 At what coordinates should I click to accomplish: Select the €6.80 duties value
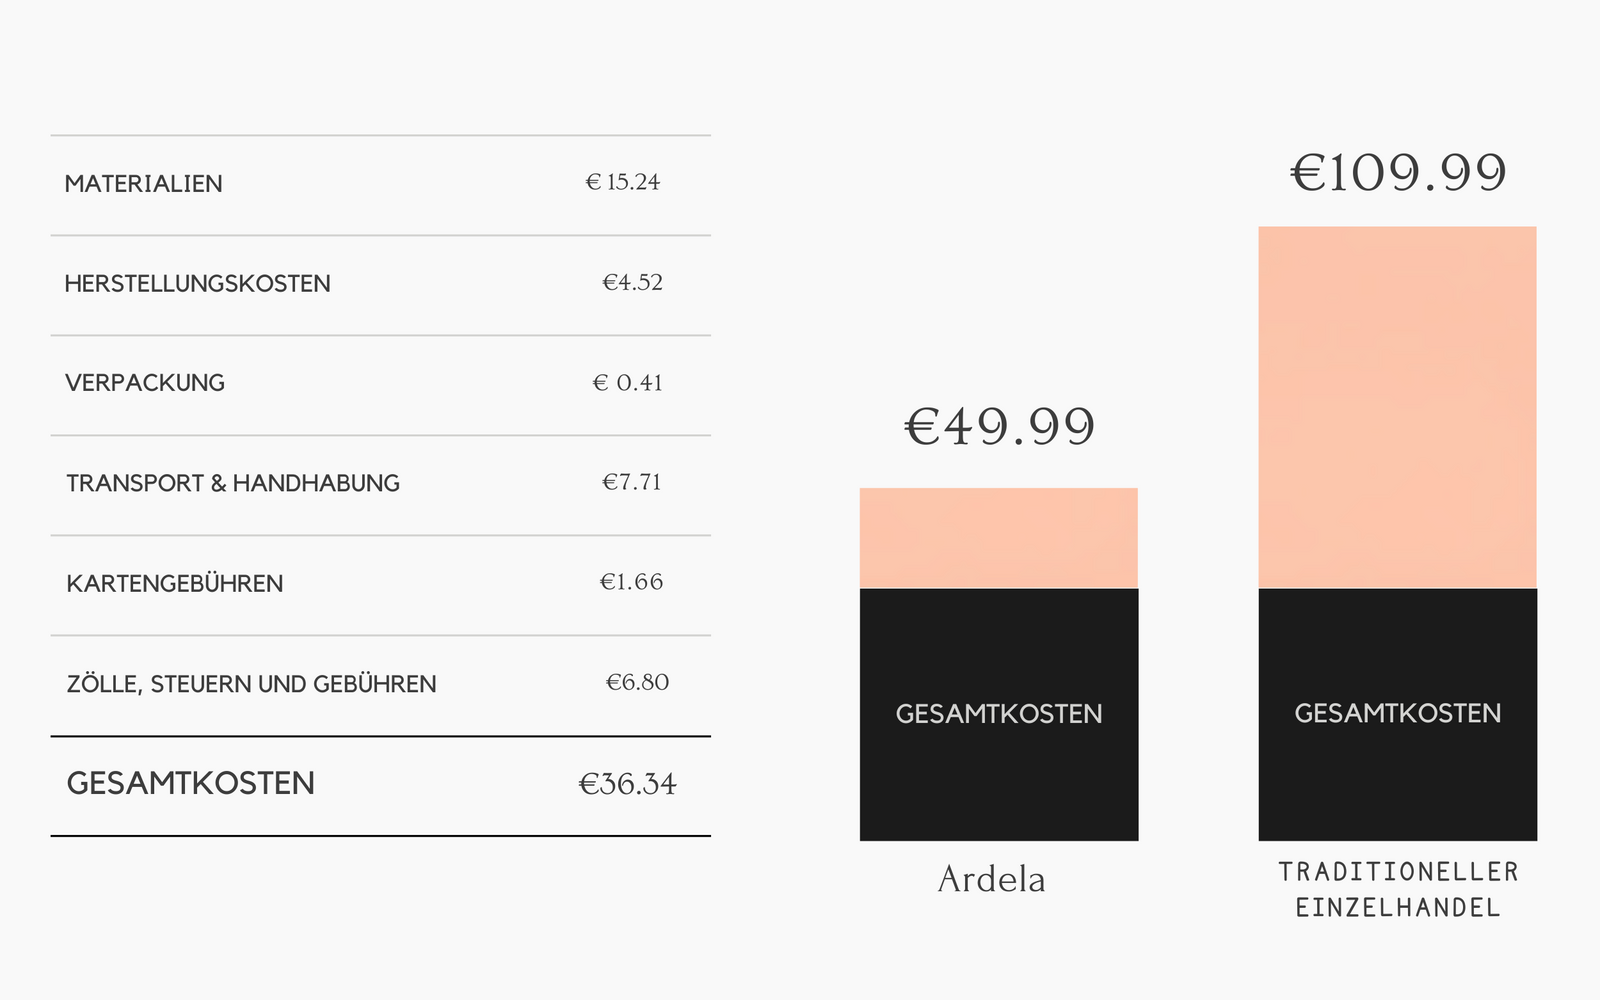(x=637, y=682)
